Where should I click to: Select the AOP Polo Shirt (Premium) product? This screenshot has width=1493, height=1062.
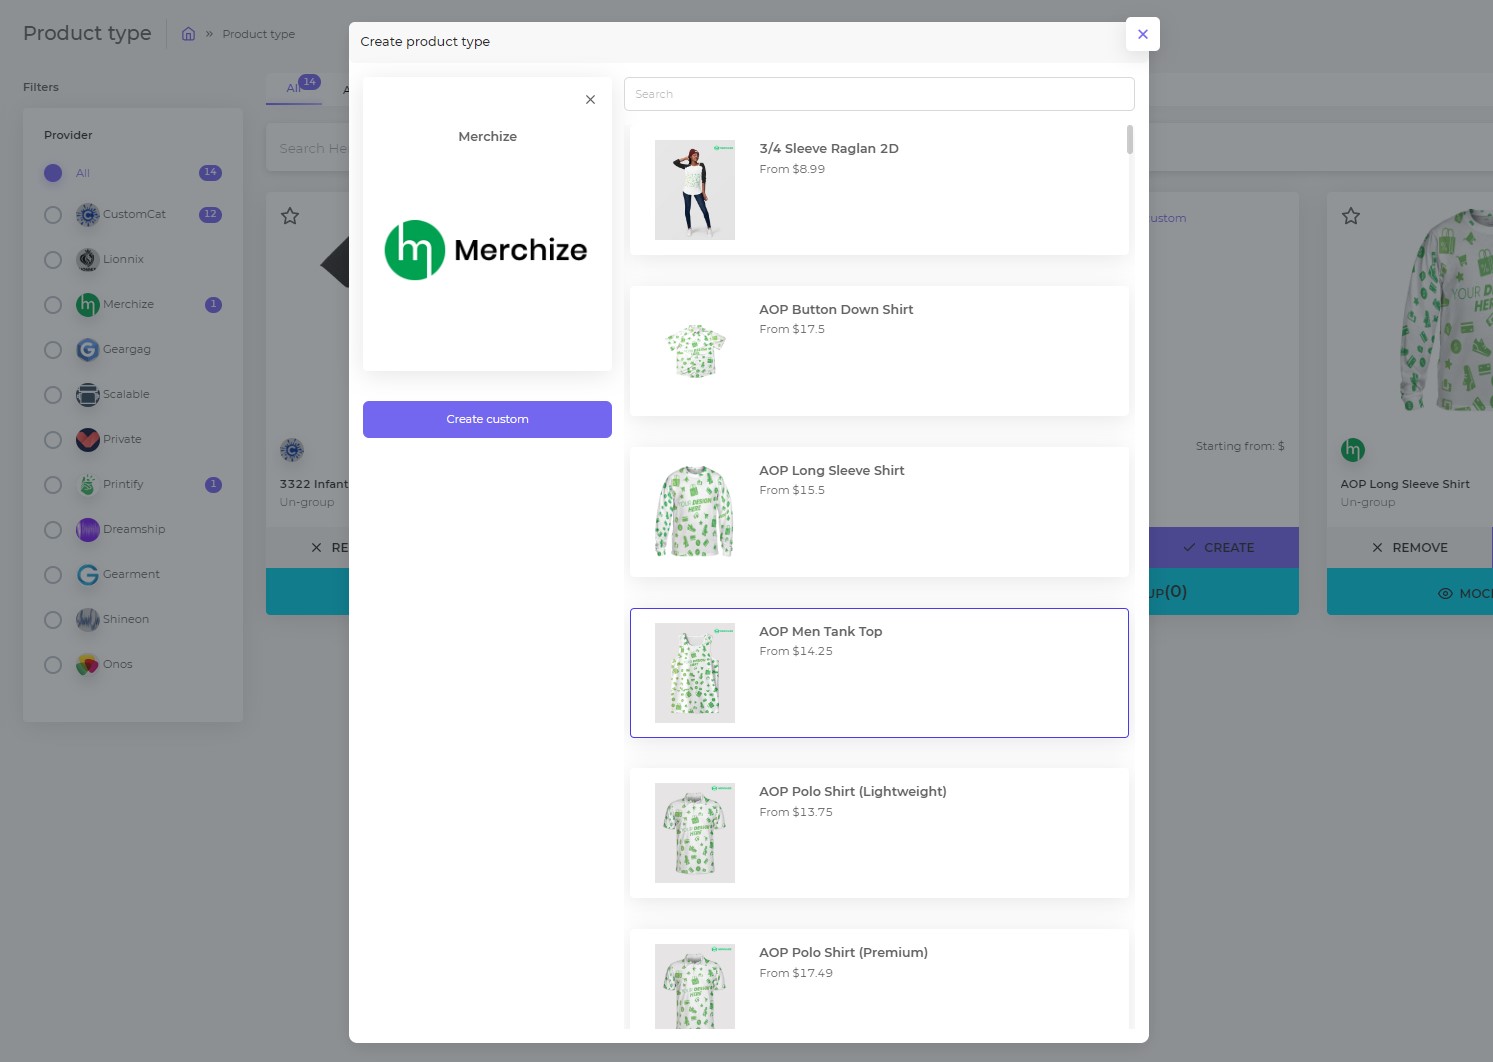pyautogui.click(x=879, y=980)
